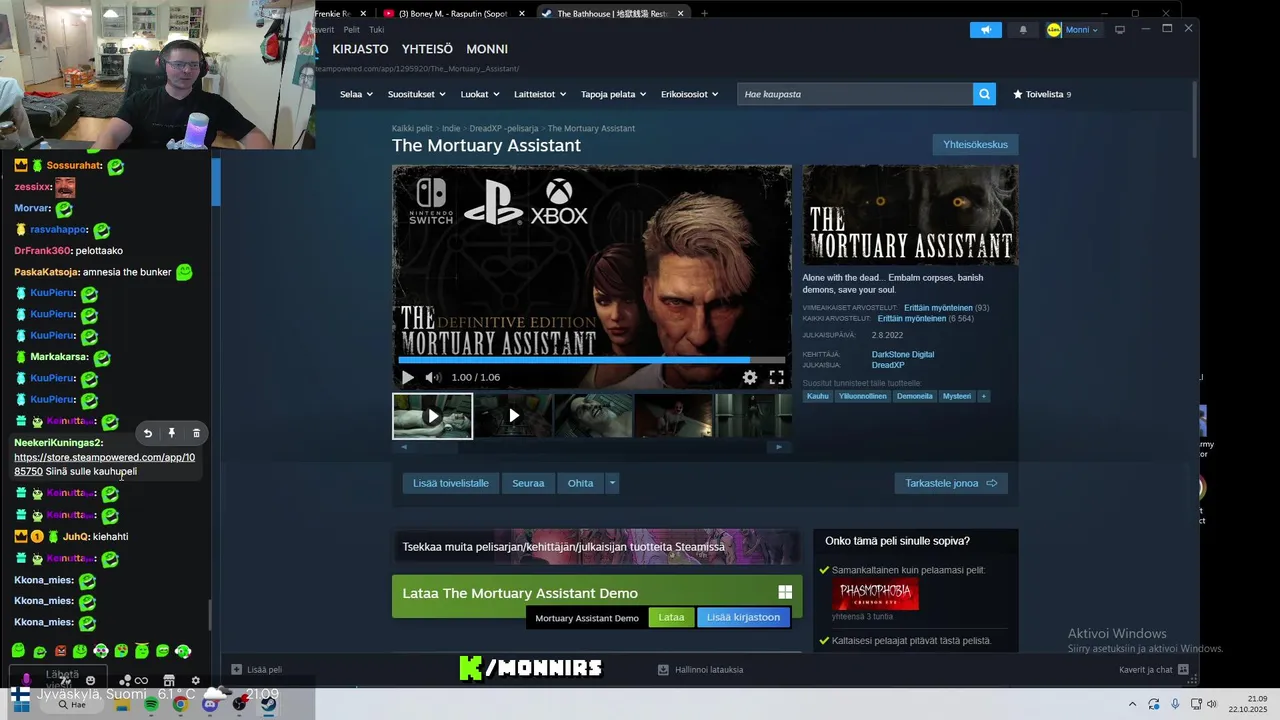Toggle trailer fullscreen icon
The width and height of the screenshot is (1280, 720).
click(776, 377)
